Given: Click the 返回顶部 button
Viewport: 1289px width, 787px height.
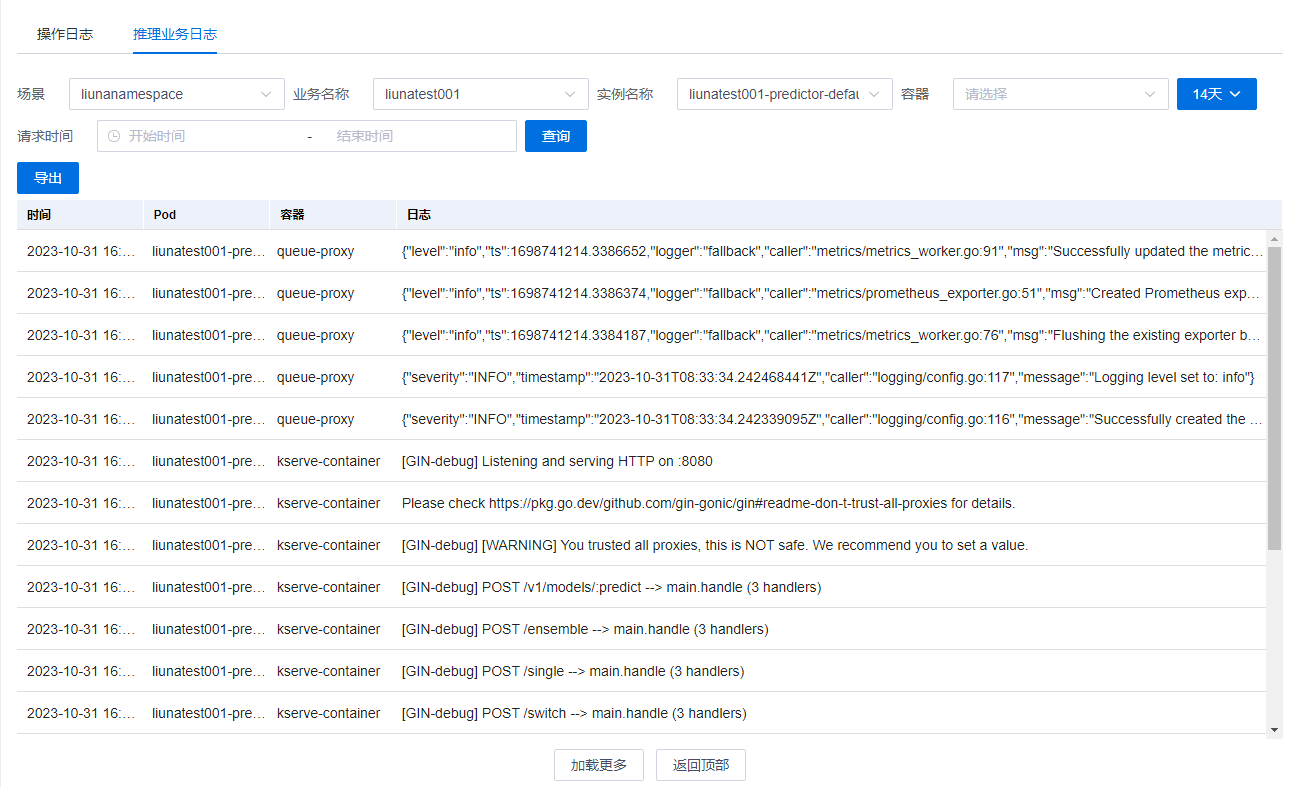Looking at the screenshot, I should 700,765.
